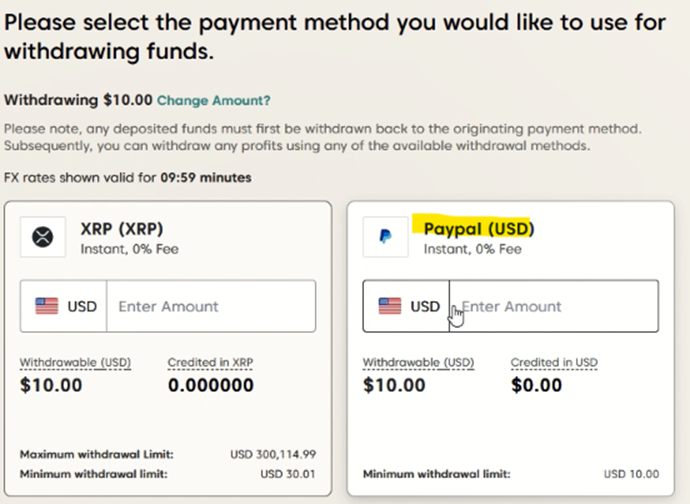The image size is (690, 504).
Task: Click the XRP coin logo icon
Action: (x=42, y=237)
